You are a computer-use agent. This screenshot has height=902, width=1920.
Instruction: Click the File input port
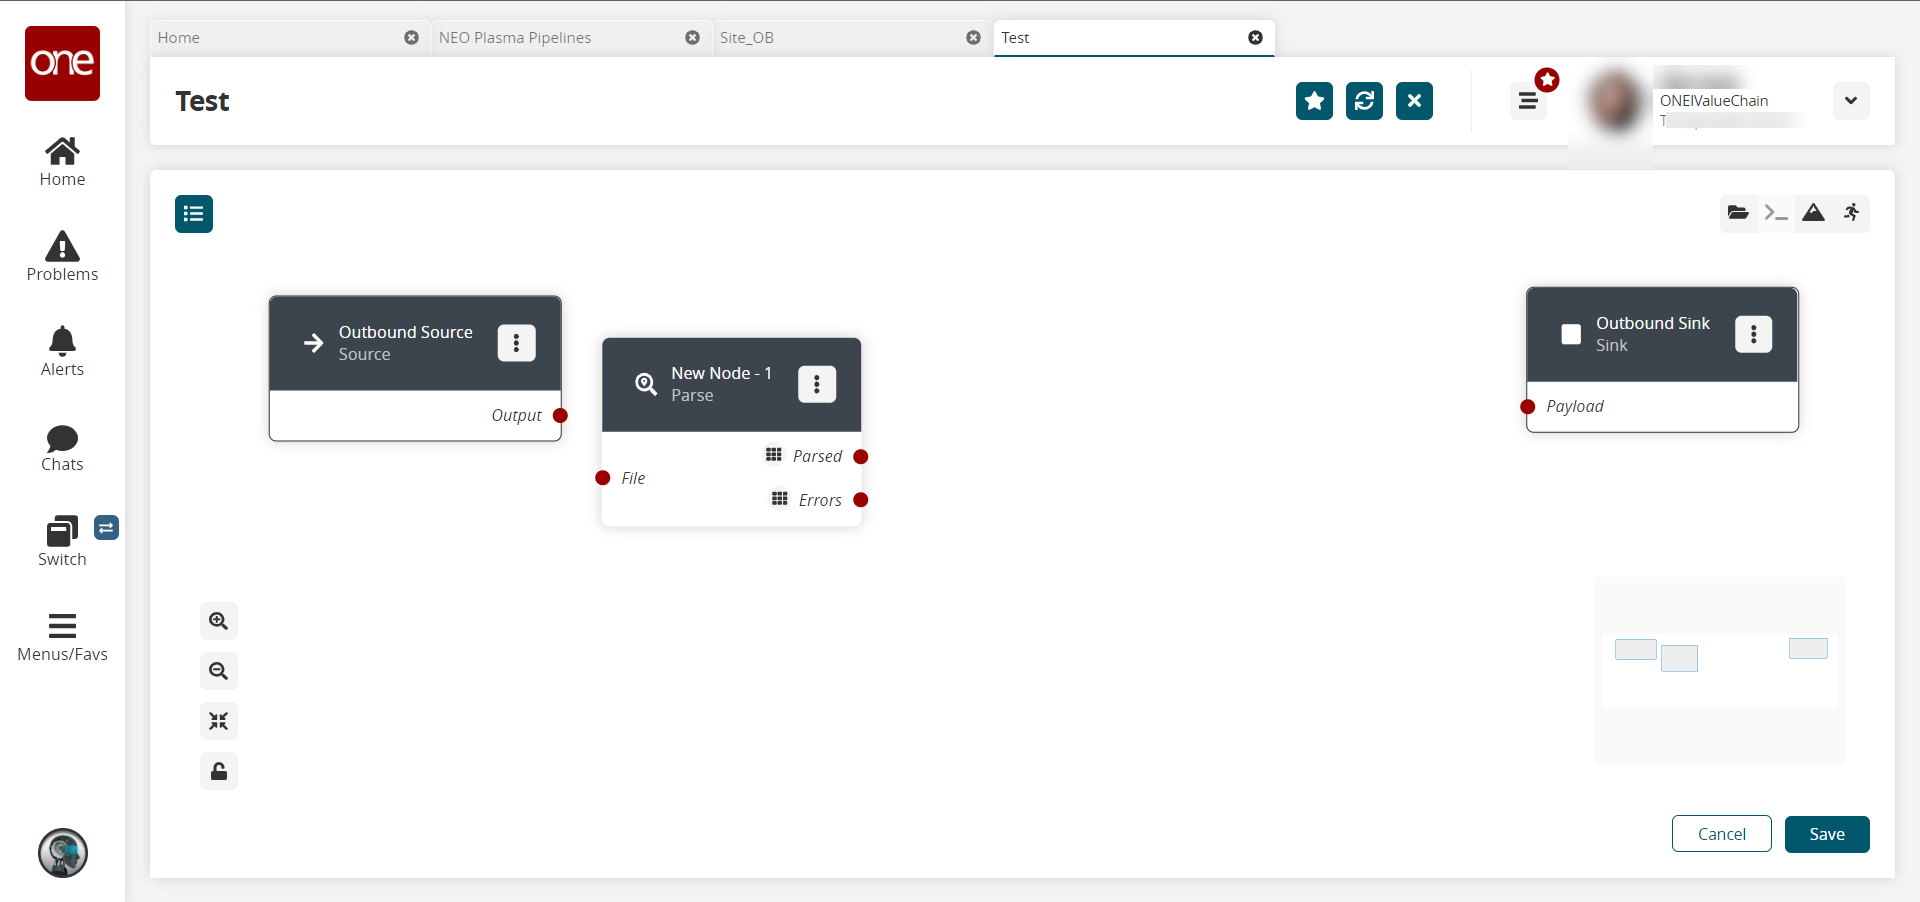[x=603, y=478]
